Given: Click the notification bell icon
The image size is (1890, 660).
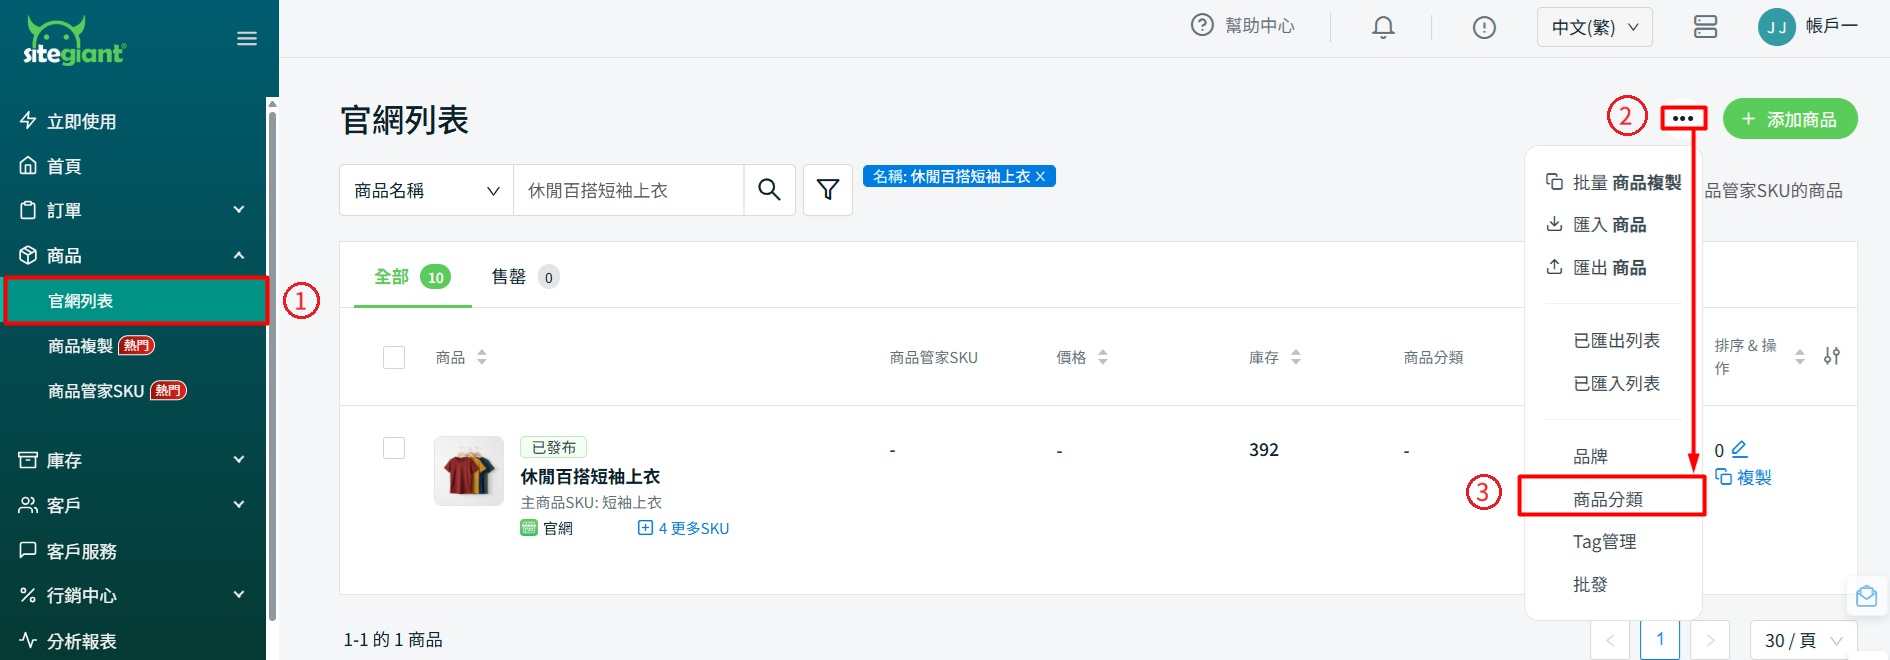Looking at the screenshot, I should coord(1383,27).
